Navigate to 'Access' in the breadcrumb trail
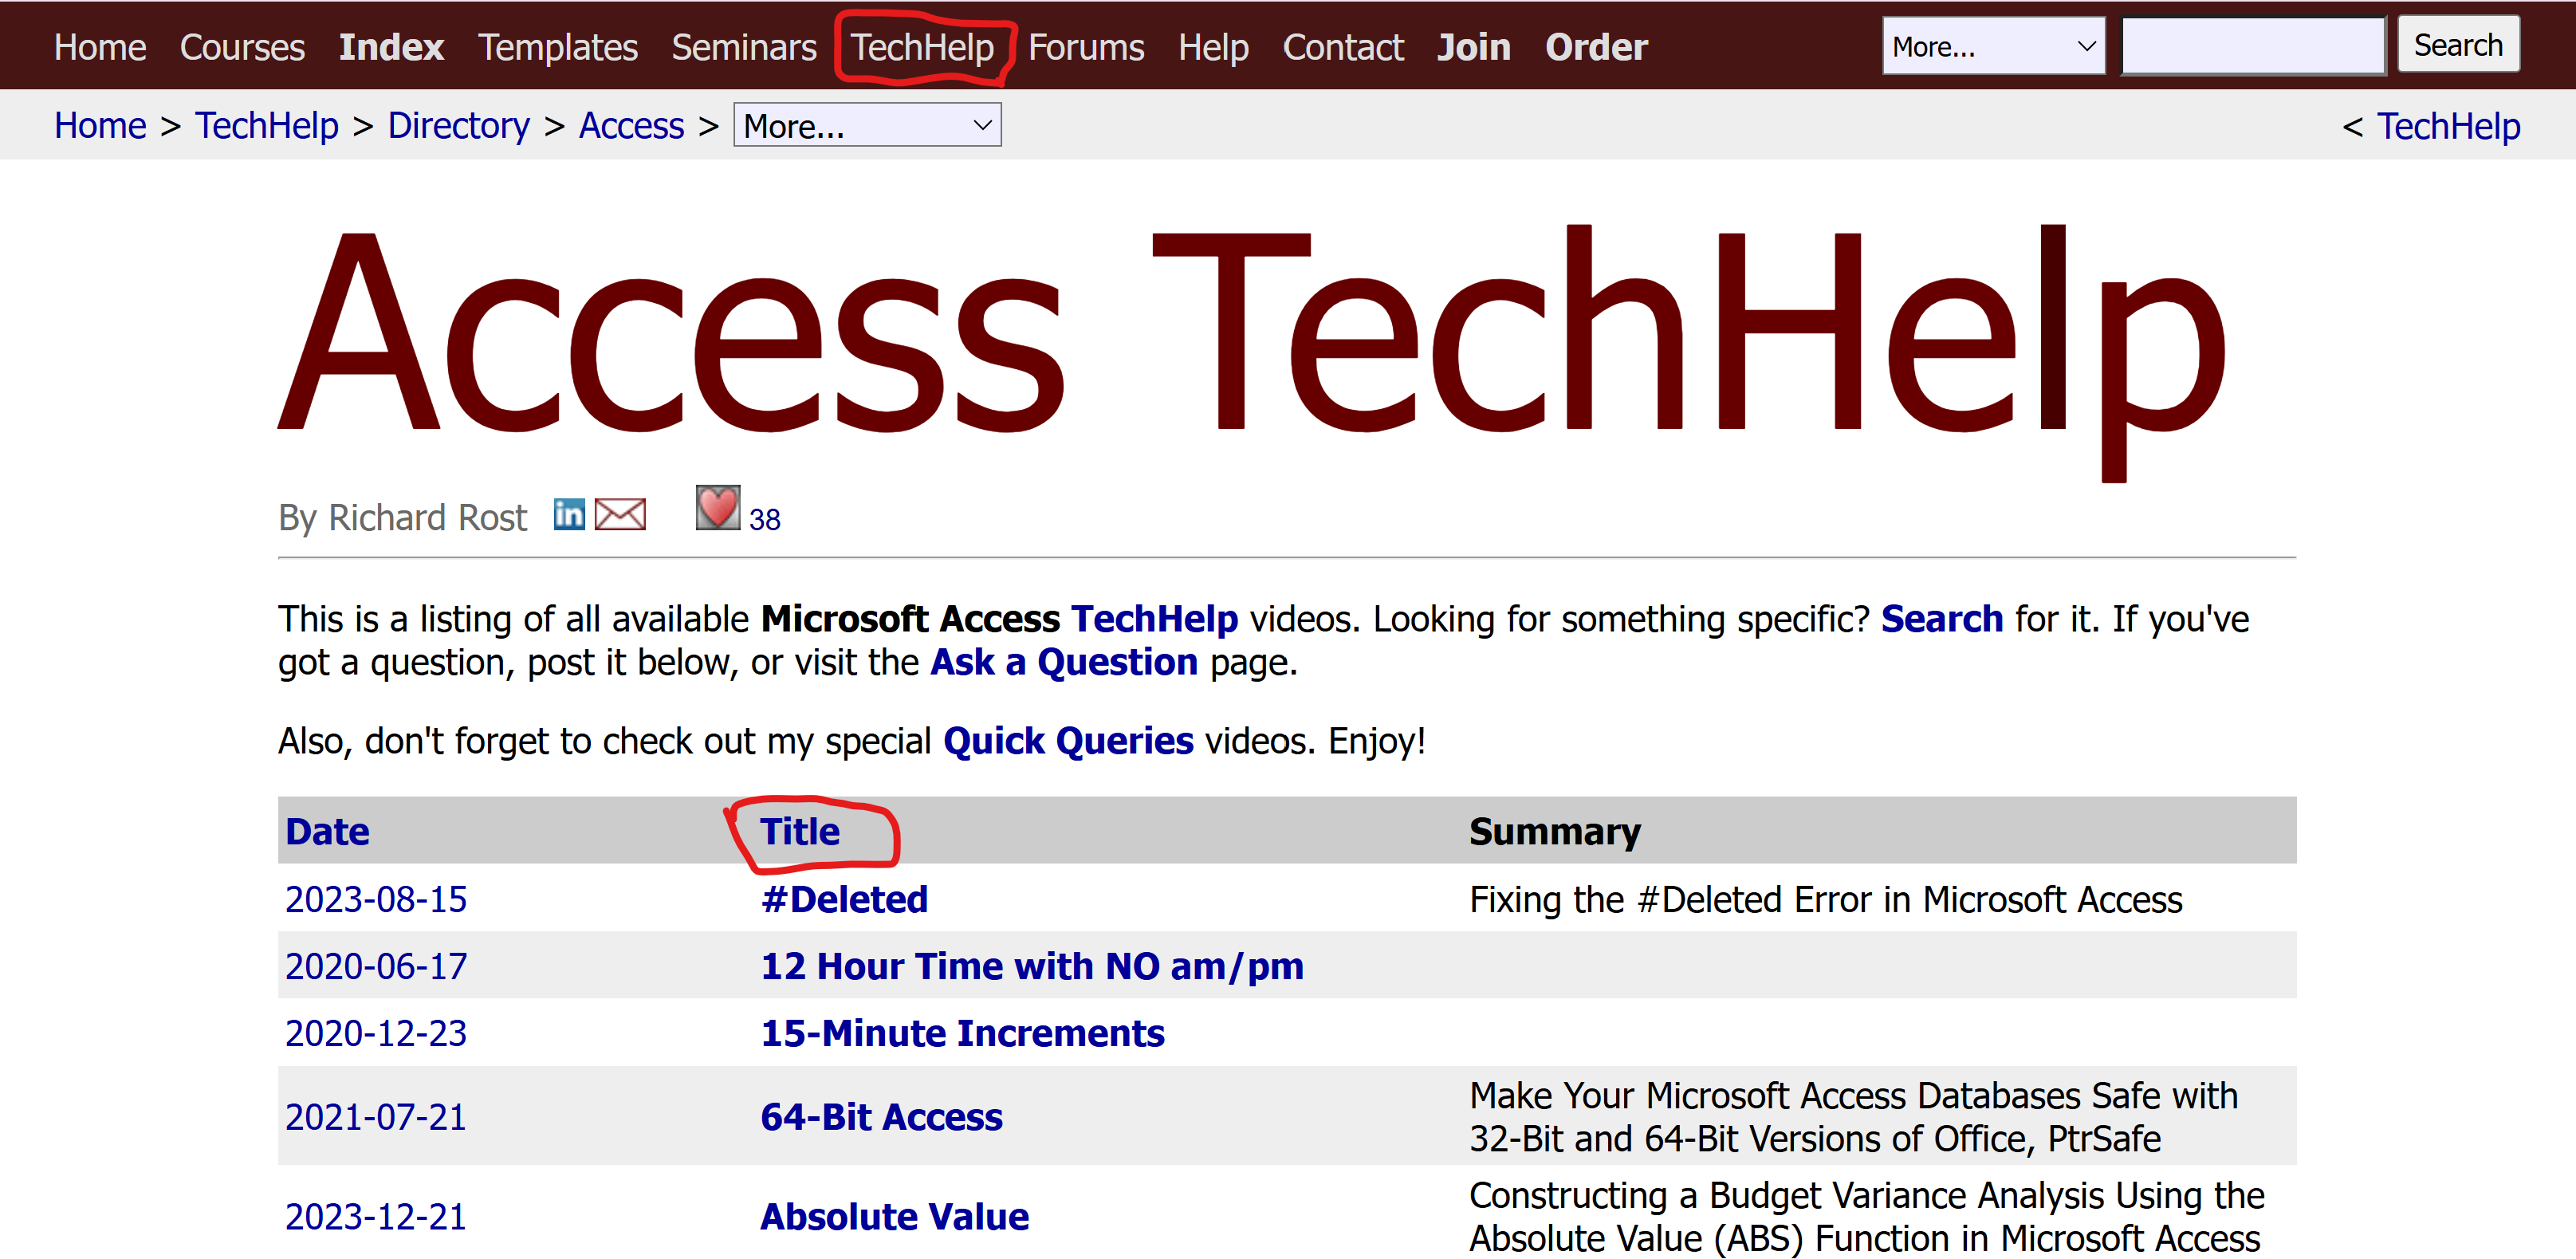Viewport: 2576px width, 1259px height. click(x=631, y=124)
